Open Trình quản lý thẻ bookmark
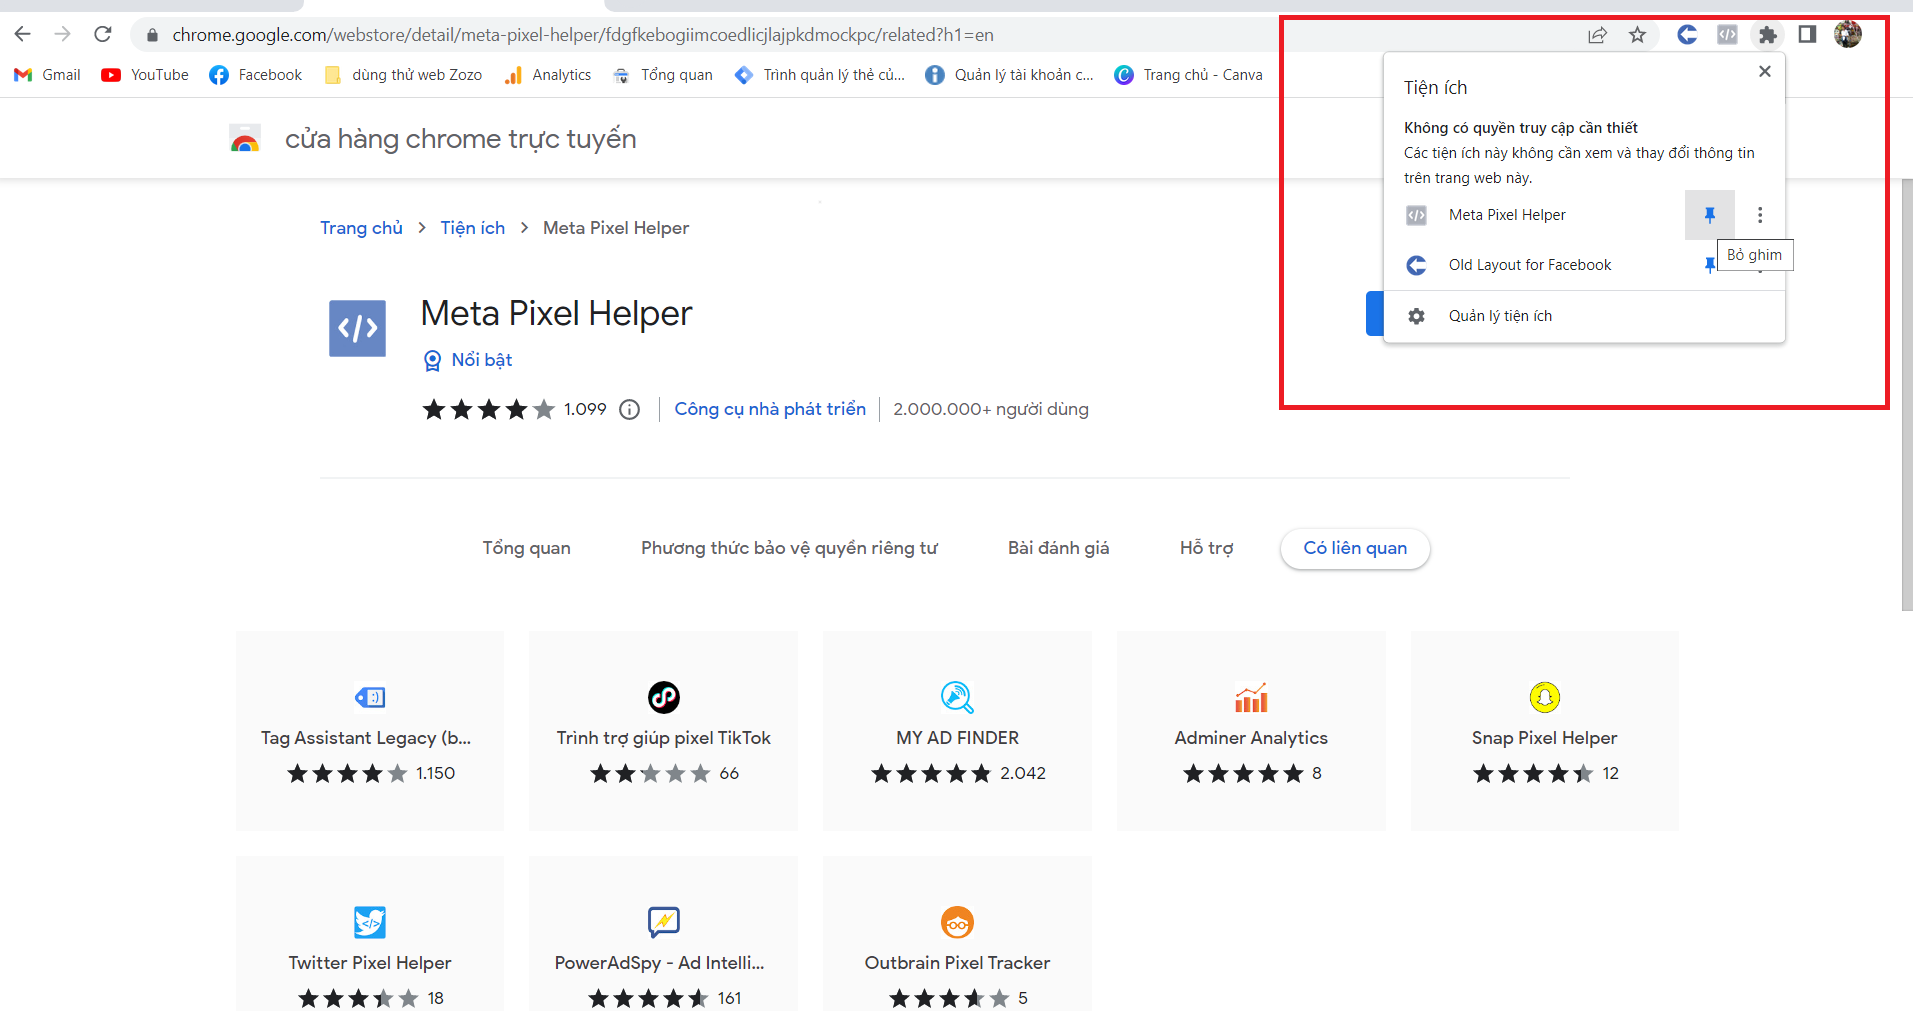Viewport: 1913px width, 1011px height. 819,75
